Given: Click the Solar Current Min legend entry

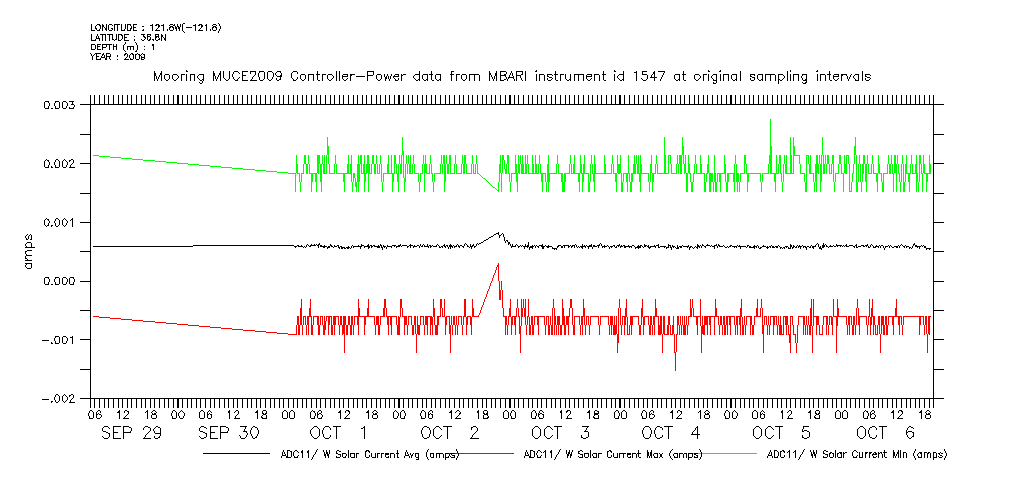Looking at the screenshot, I should point(856,455).
